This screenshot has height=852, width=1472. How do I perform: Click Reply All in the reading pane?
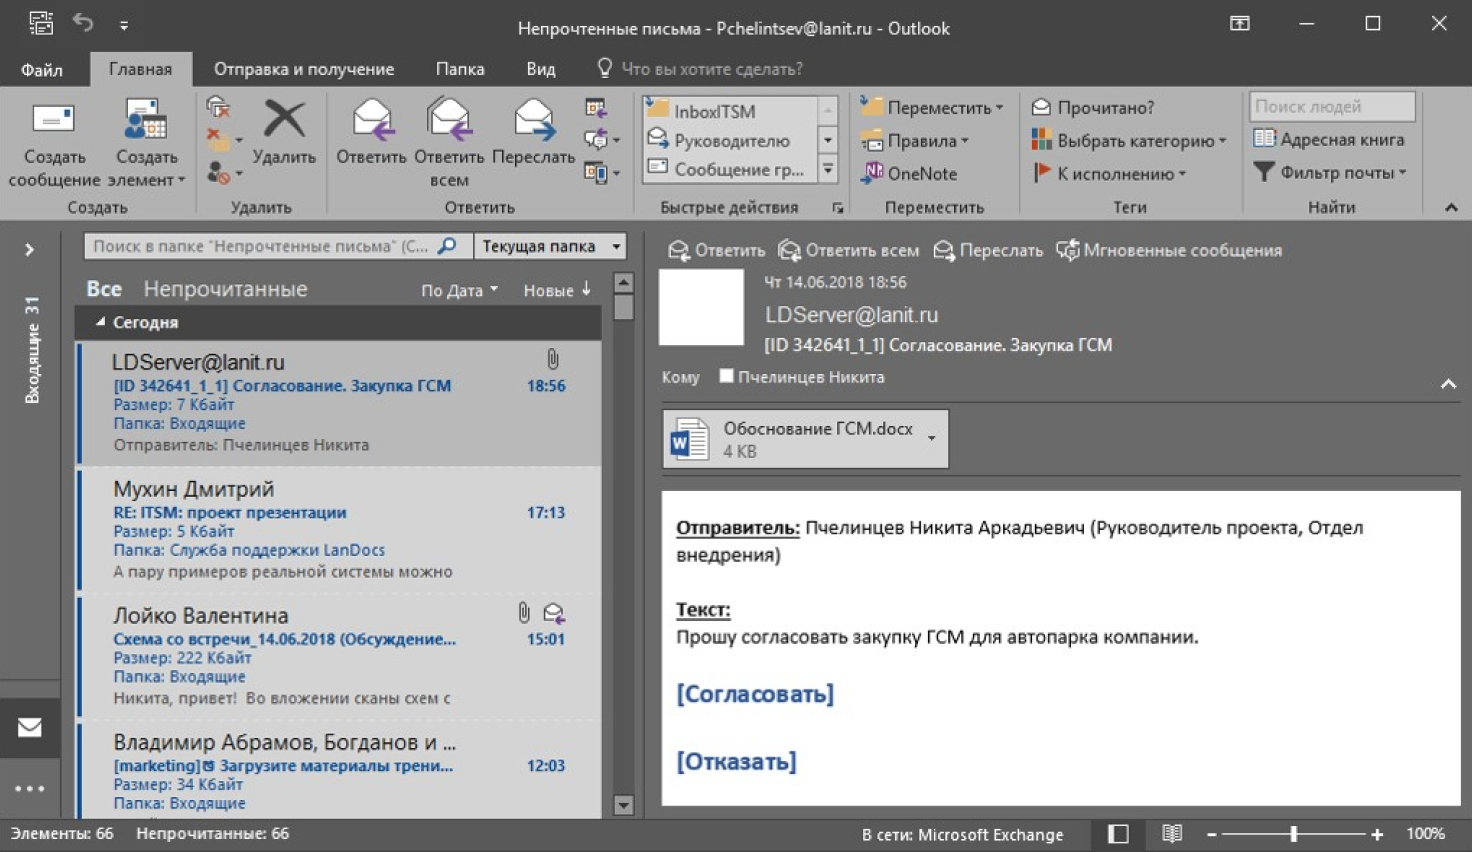pyautogui.click(x=849, y=250)
